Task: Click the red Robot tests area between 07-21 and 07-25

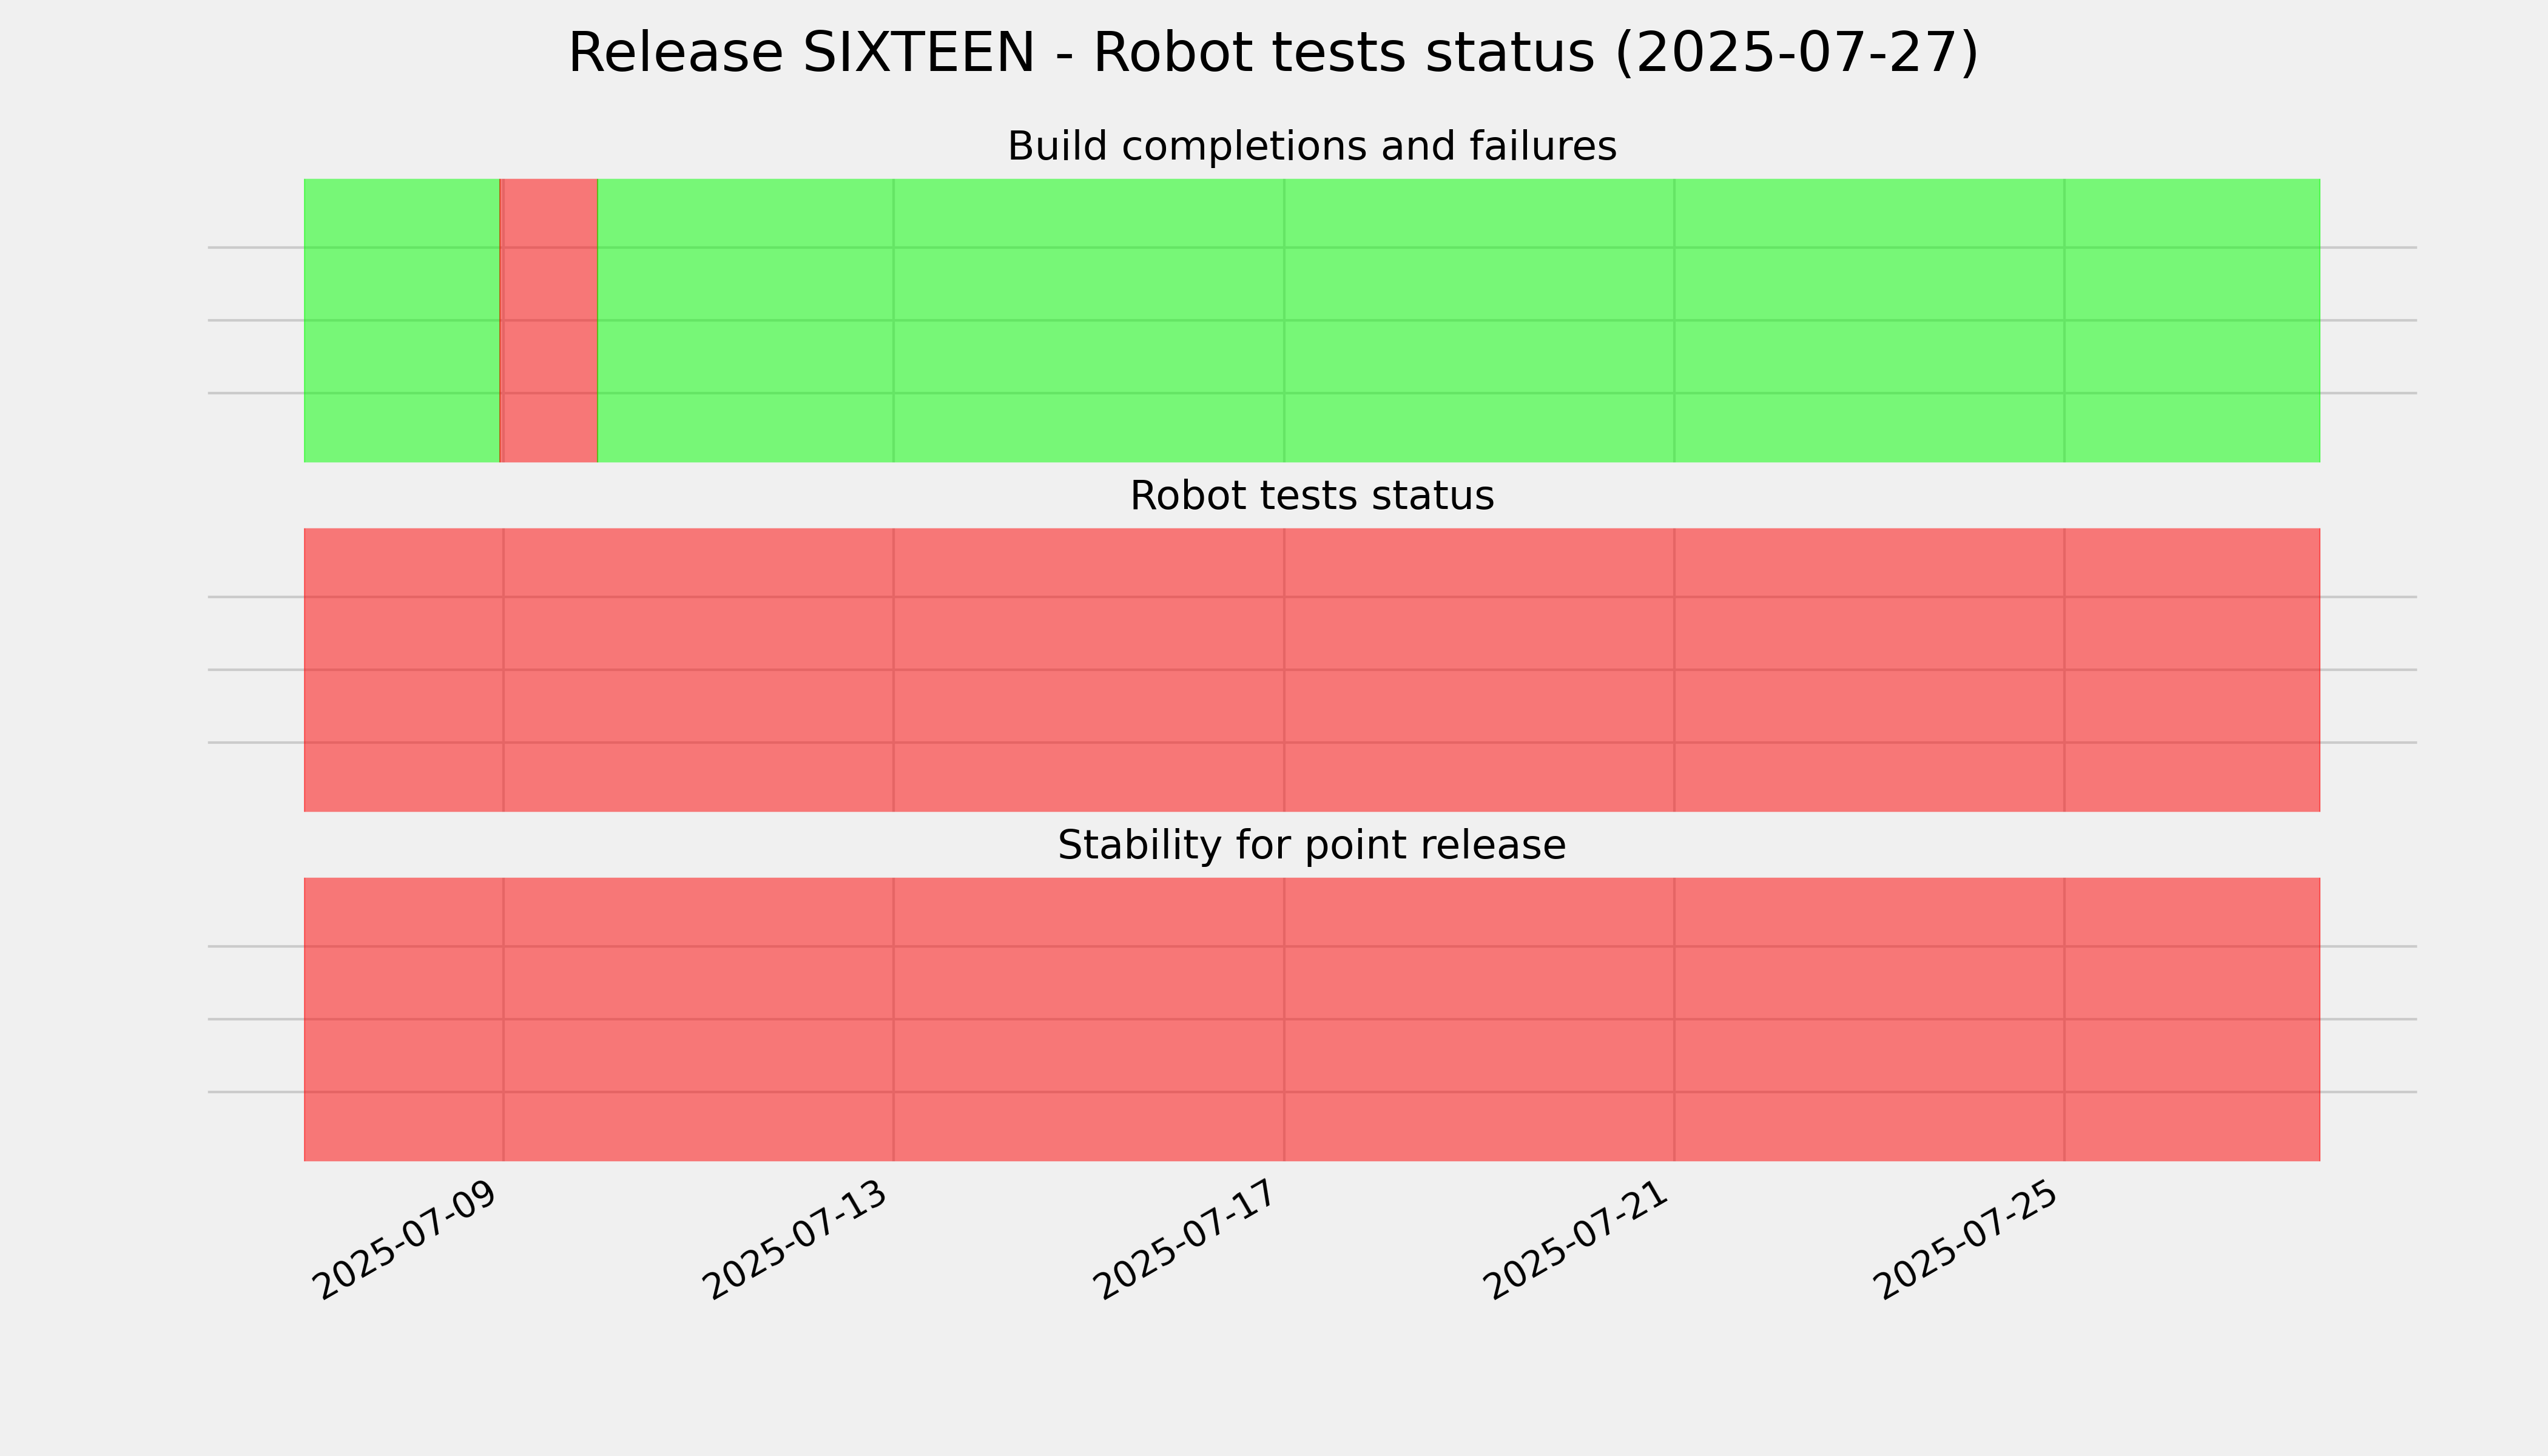Action: [1869, 670]
